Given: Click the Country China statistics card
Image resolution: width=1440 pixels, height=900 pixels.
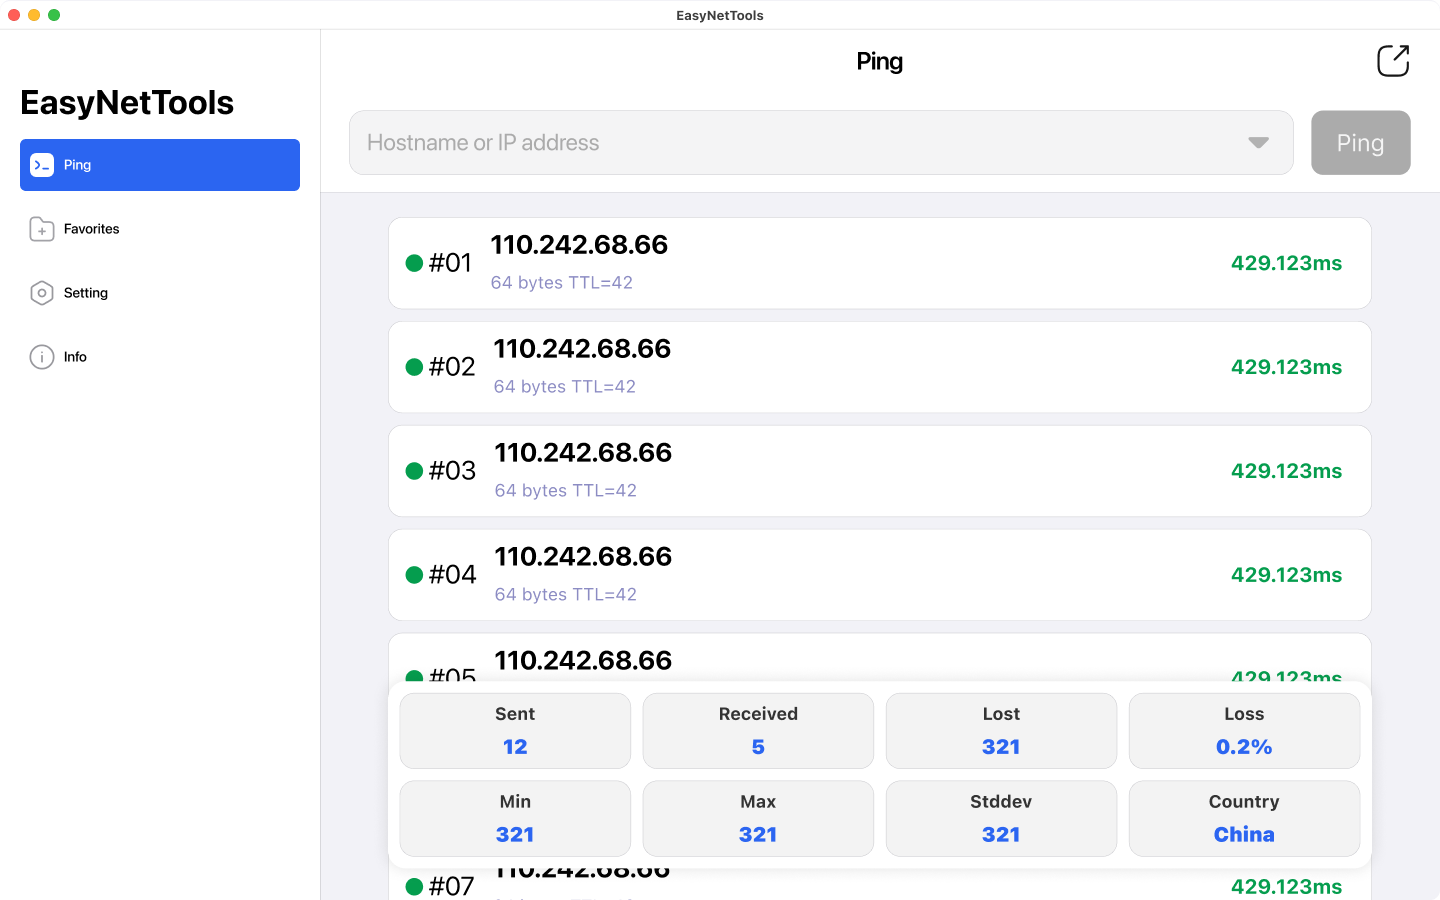Looking at the screenshot, I should [x=1244, y=819].
